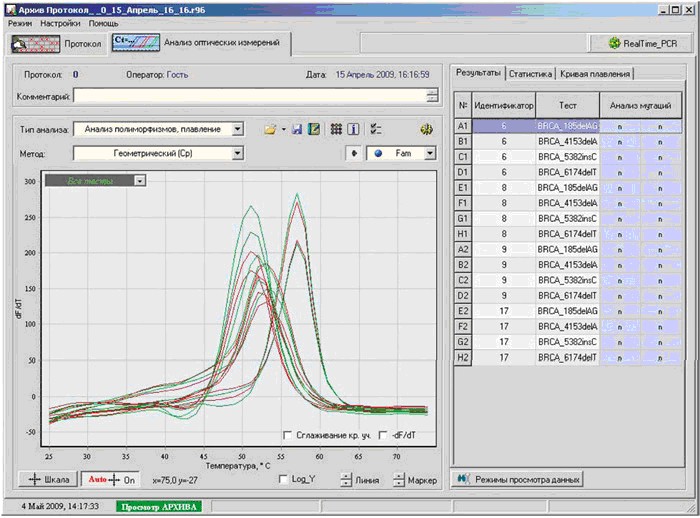Click the Шкала scale button

click(49, 480)
